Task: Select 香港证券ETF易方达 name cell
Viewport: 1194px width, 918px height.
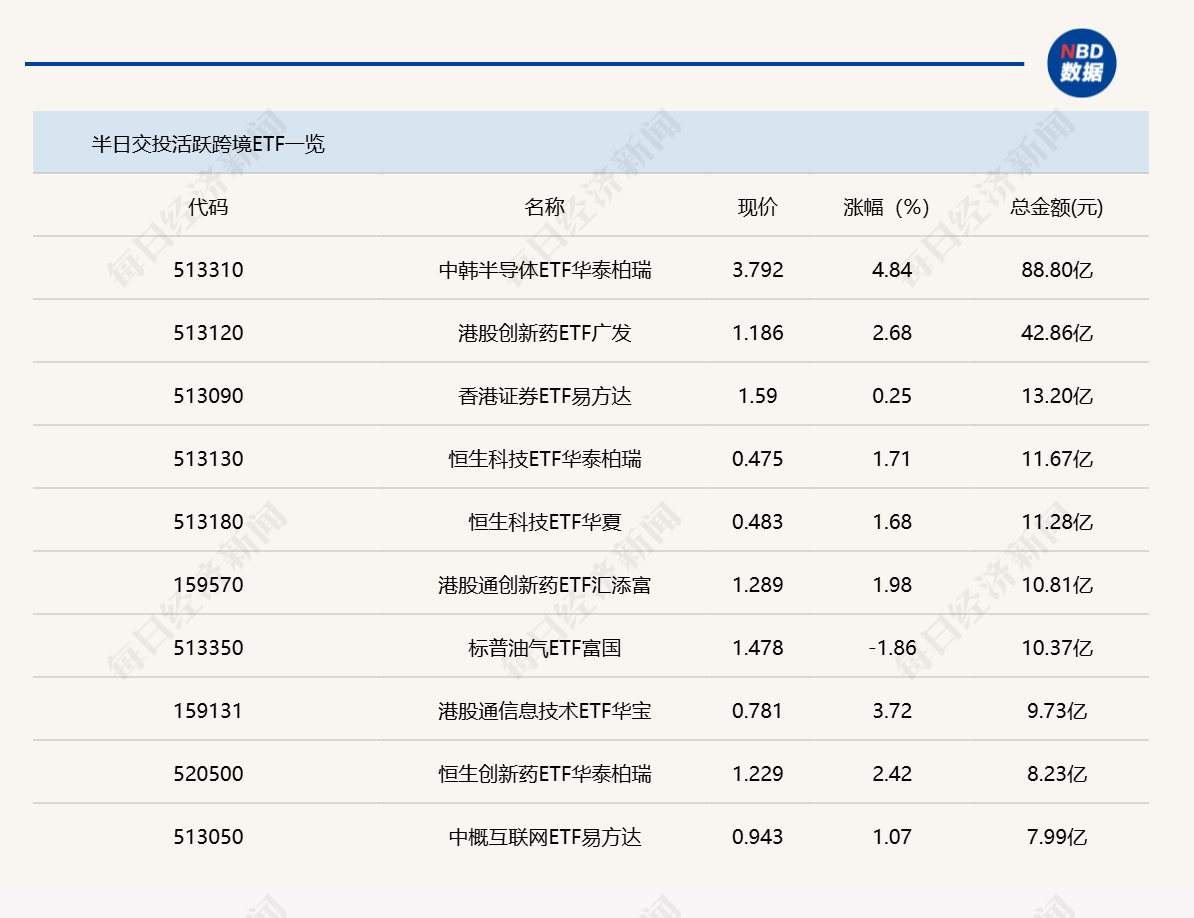Action: 544,397
